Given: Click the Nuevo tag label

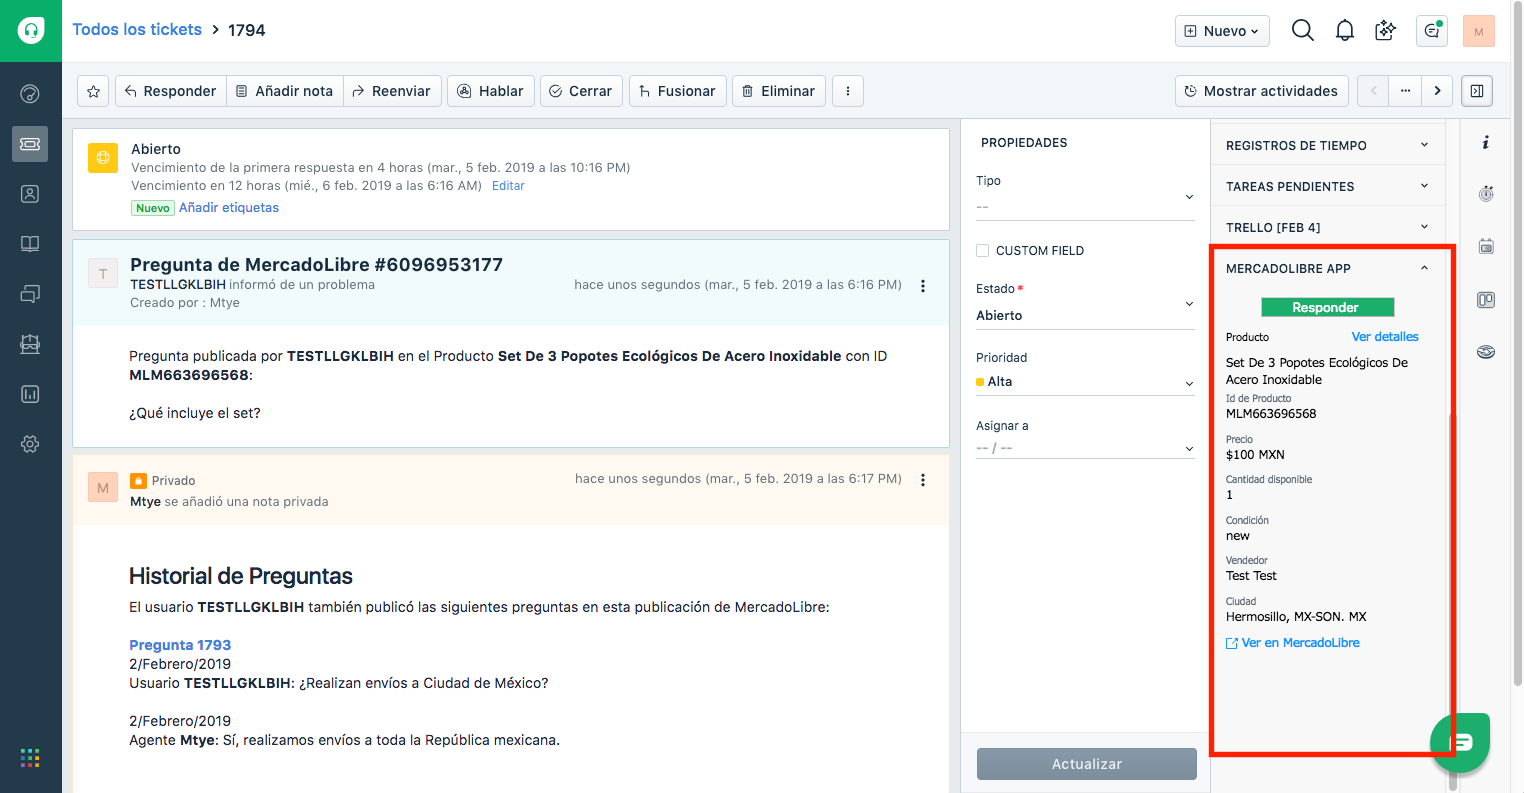Looking at the screenshot, I should (153, 208).
